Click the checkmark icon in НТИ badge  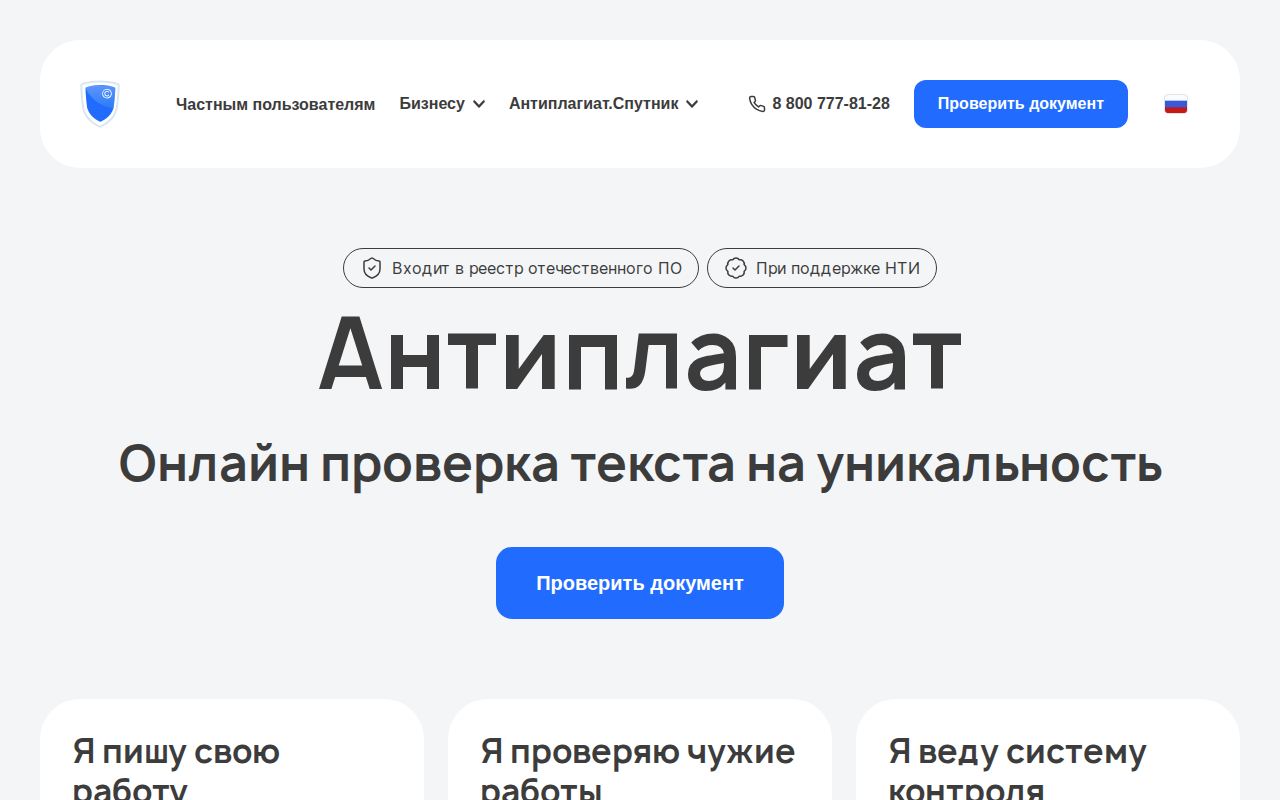(x=736, y=268)
